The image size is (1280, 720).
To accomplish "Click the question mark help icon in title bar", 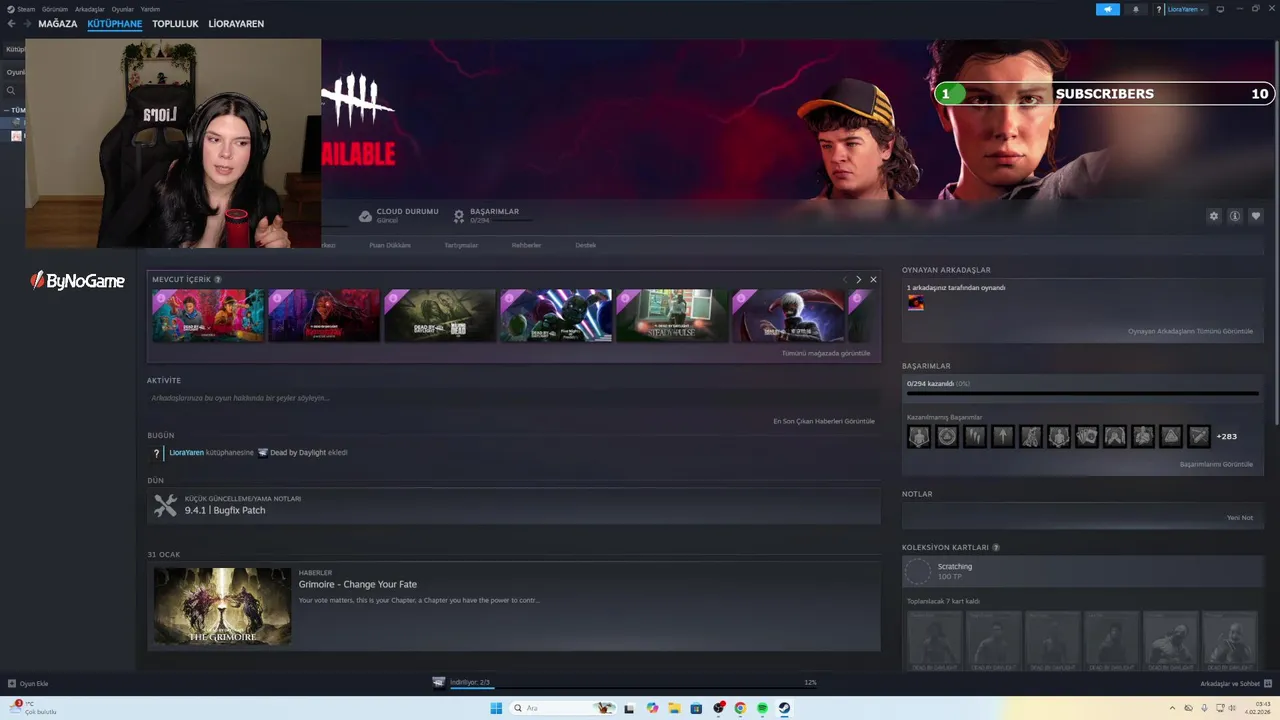I will [1159, 9].
